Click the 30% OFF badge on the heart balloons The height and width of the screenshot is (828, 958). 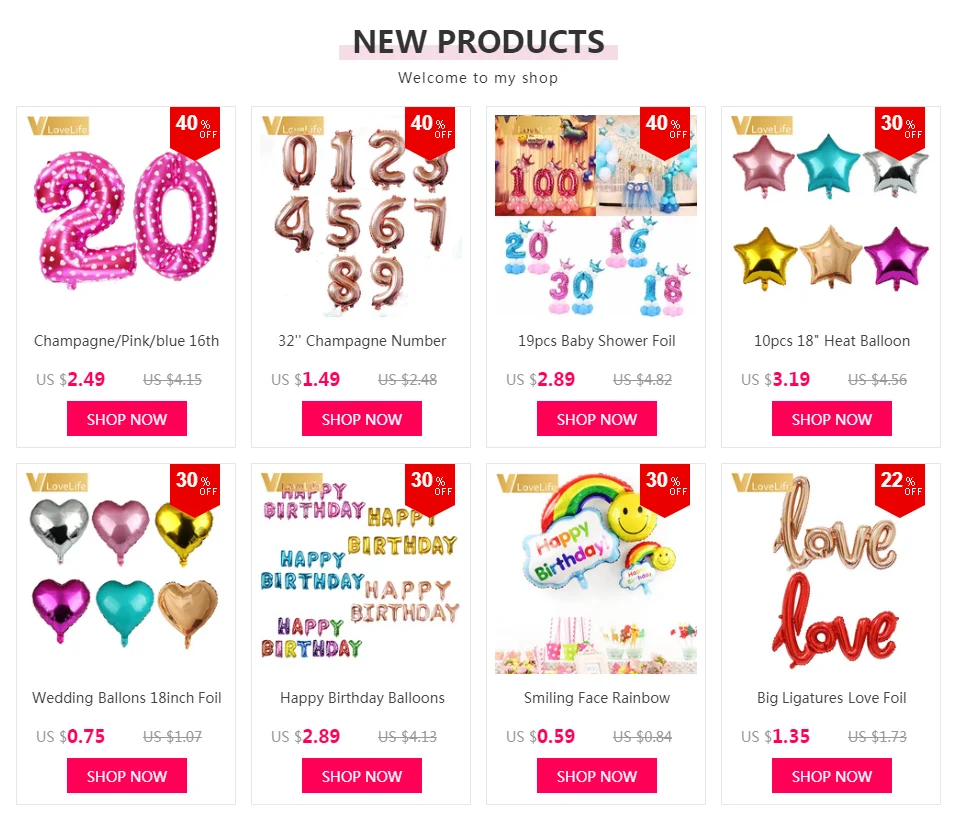(194, 490)
